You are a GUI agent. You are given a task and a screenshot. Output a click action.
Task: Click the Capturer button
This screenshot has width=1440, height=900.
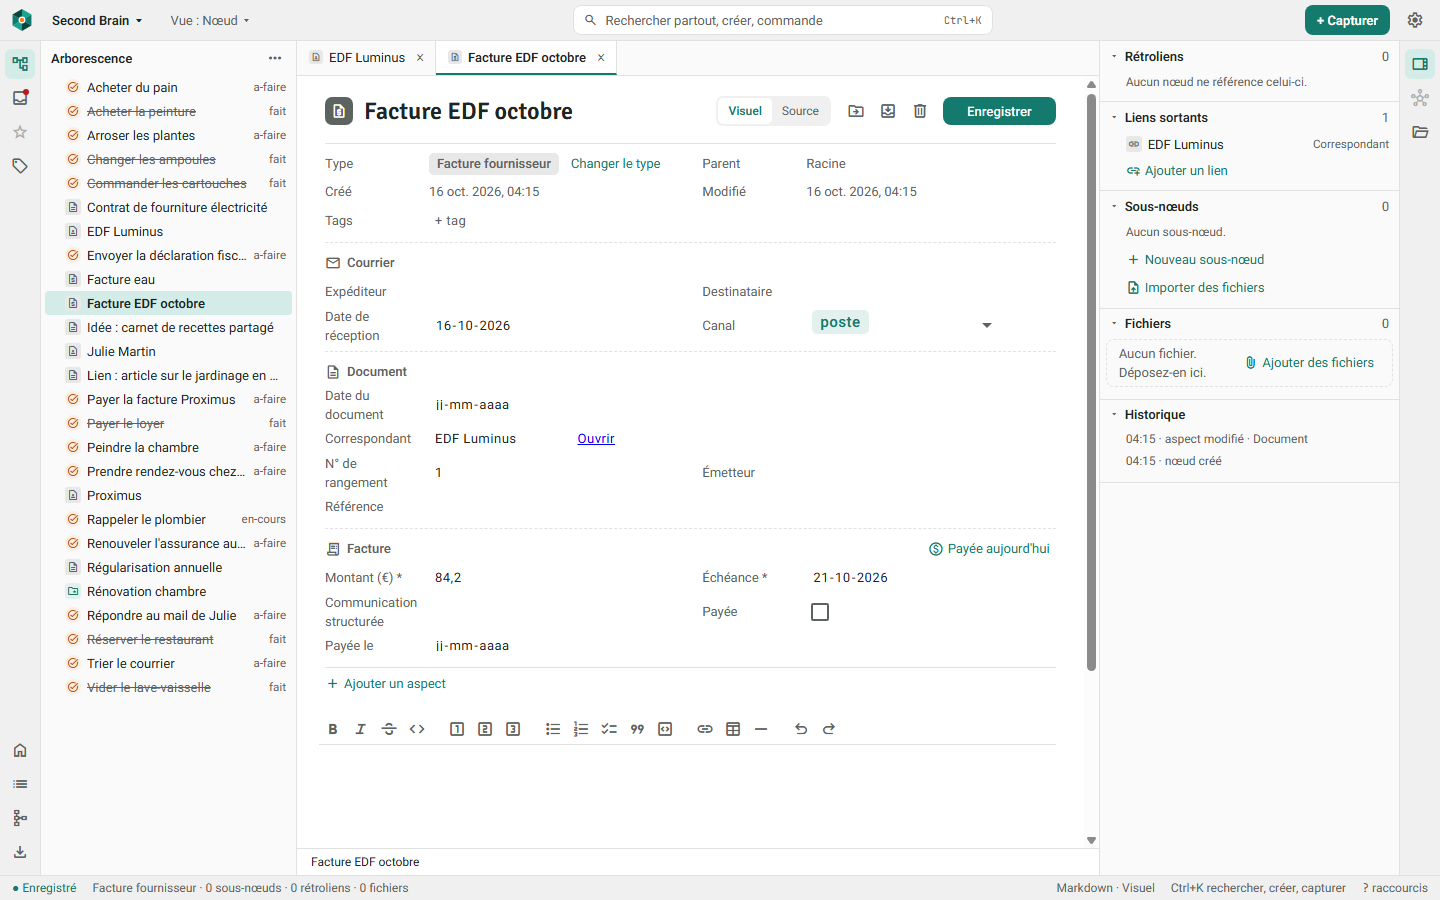coord(1347,20)
